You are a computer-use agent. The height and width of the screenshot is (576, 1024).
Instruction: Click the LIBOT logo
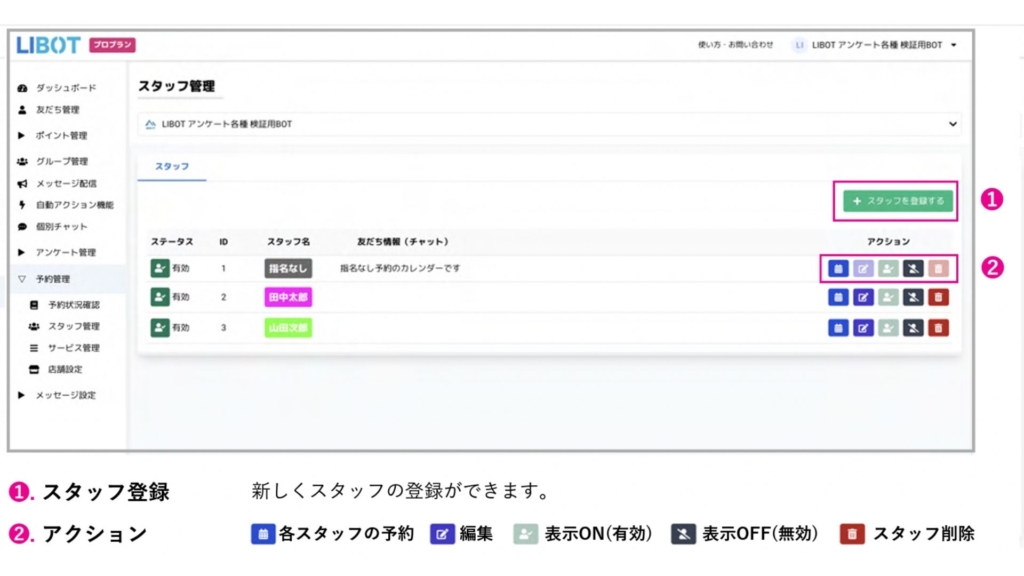(48, 45)
